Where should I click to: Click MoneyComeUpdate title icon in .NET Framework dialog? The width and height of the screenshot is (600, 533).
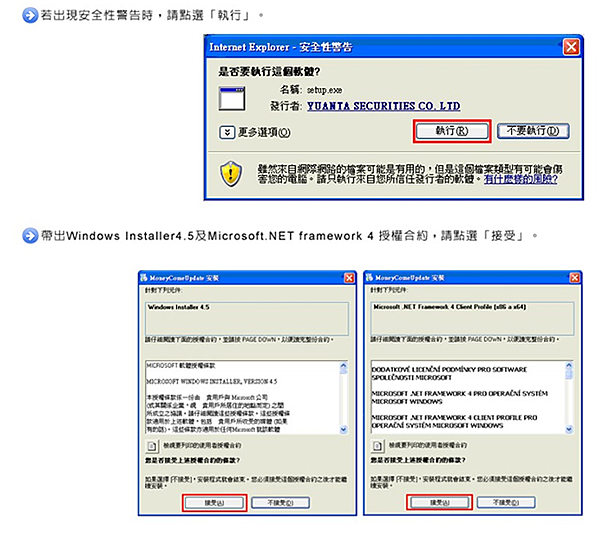(x=369, y=277)
